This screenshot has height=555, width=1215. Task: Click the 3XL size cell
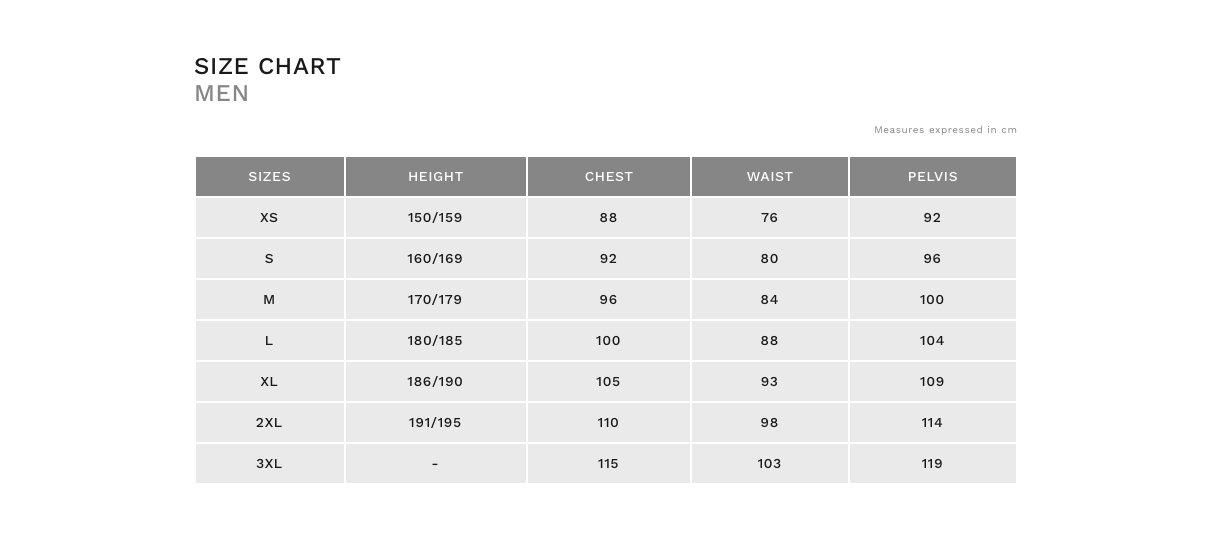(270, 463)
